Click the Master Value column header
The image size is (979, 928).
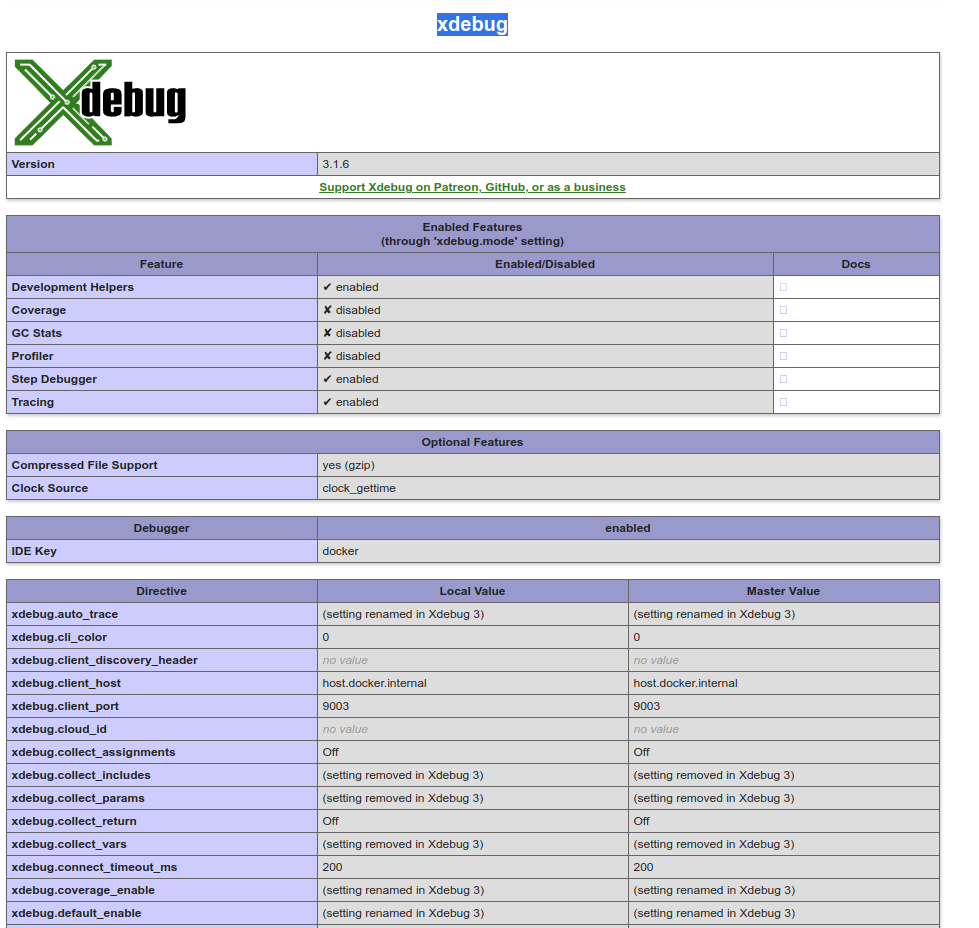[x=784, y=591]
